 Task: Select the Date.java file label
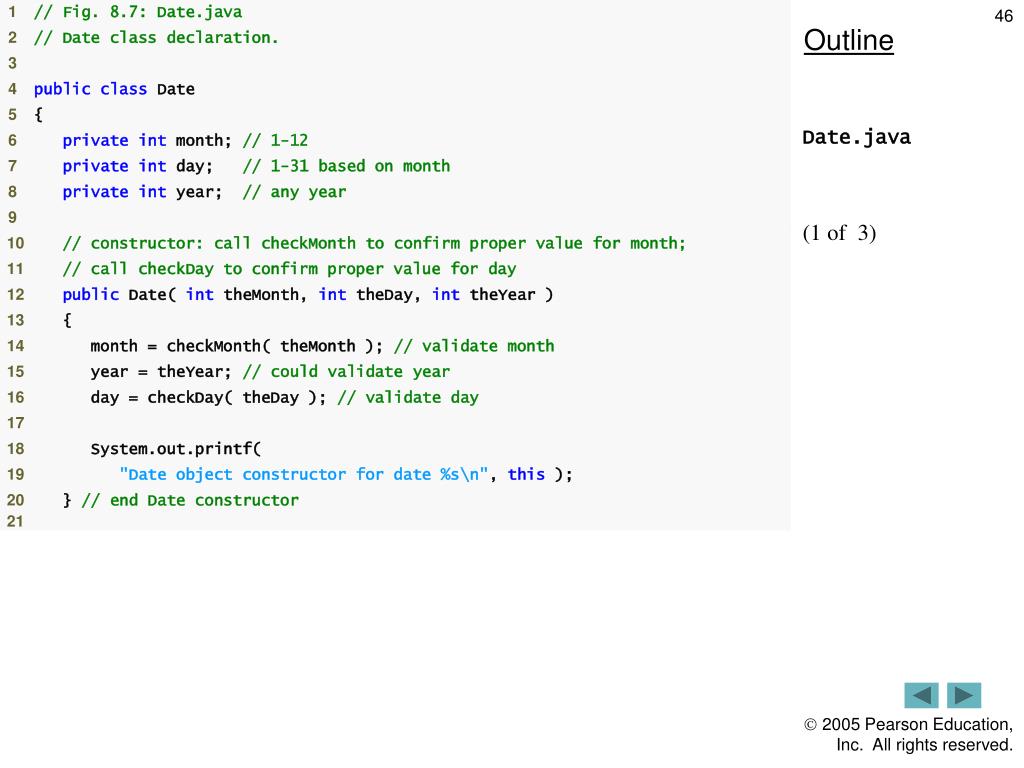tap(856, 137)
